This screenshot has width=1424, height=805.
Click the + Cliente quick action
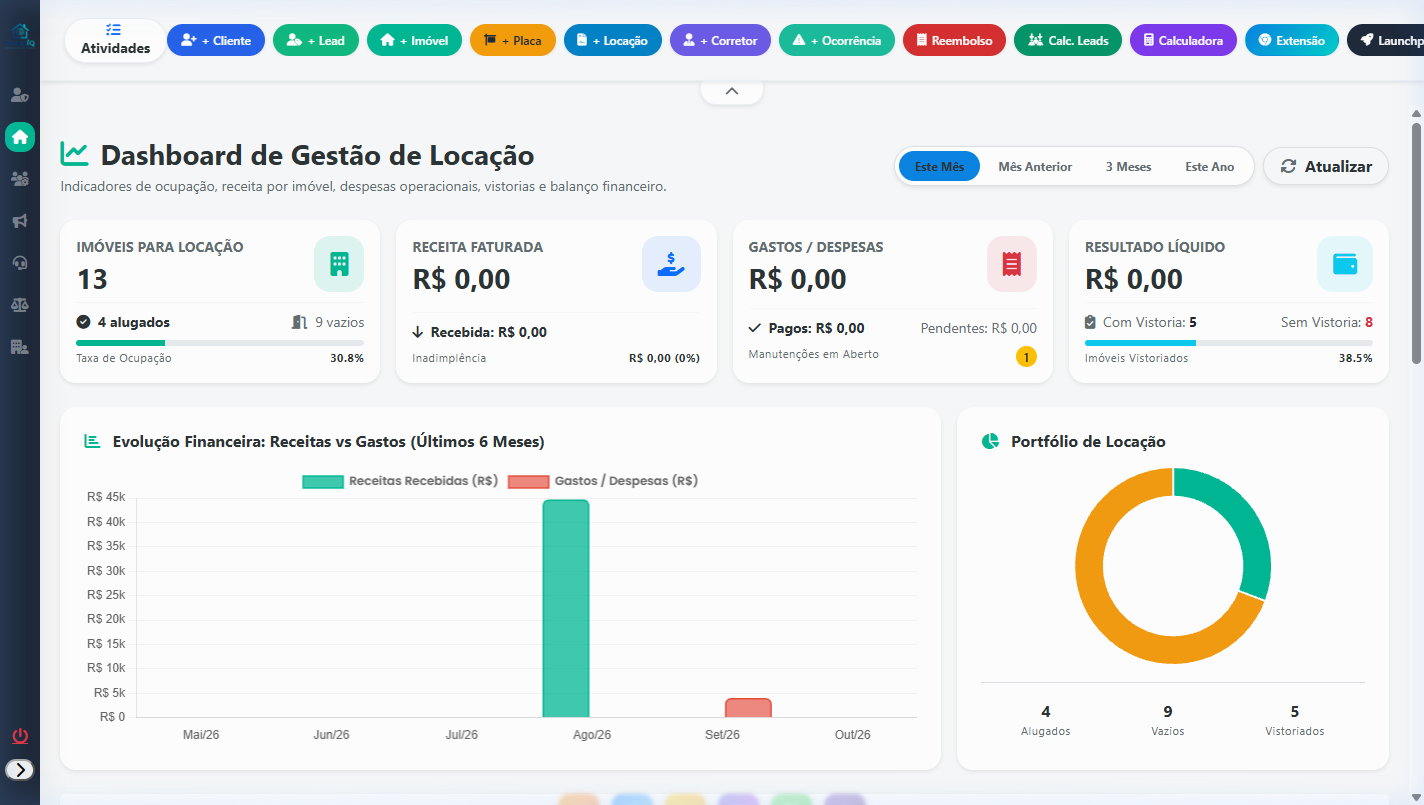(x=216, y=40)
